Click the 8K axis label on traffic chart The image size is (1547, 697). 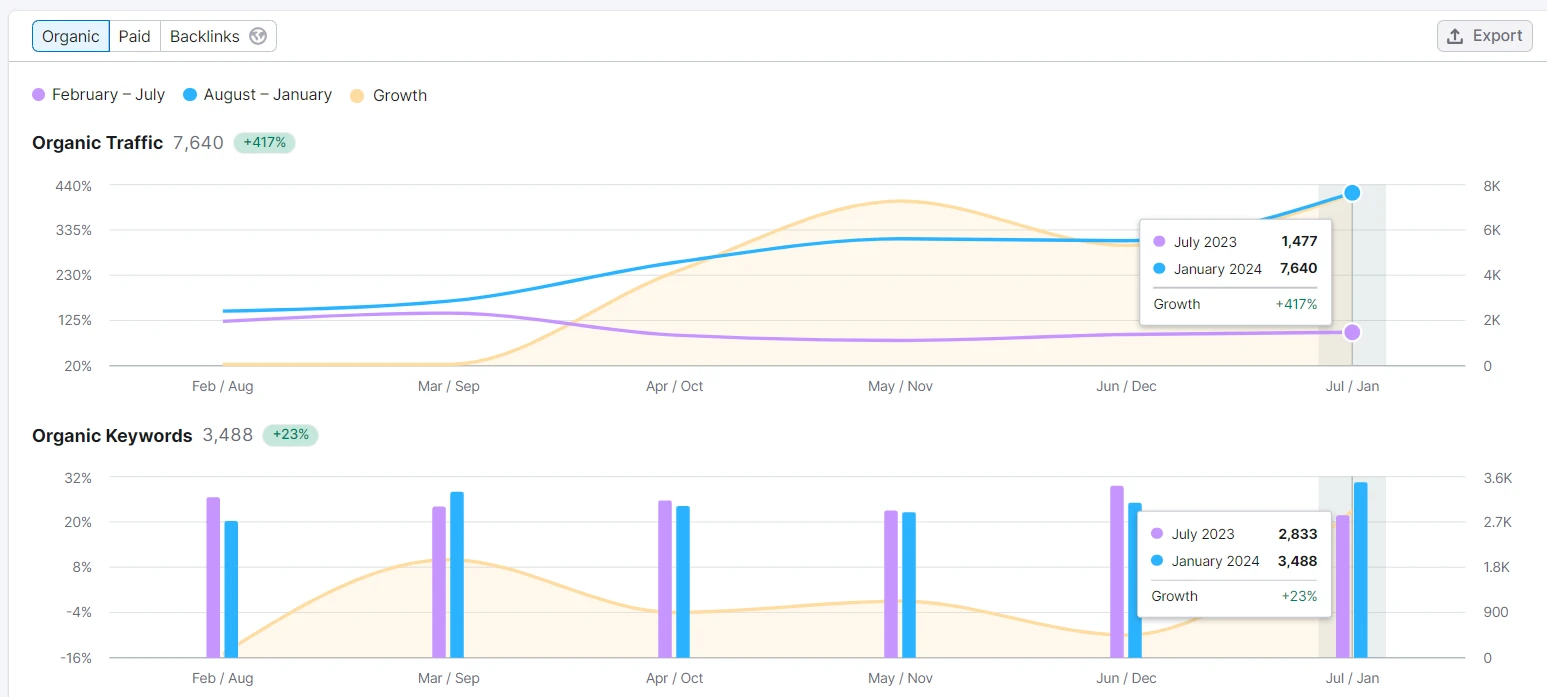1492,186
